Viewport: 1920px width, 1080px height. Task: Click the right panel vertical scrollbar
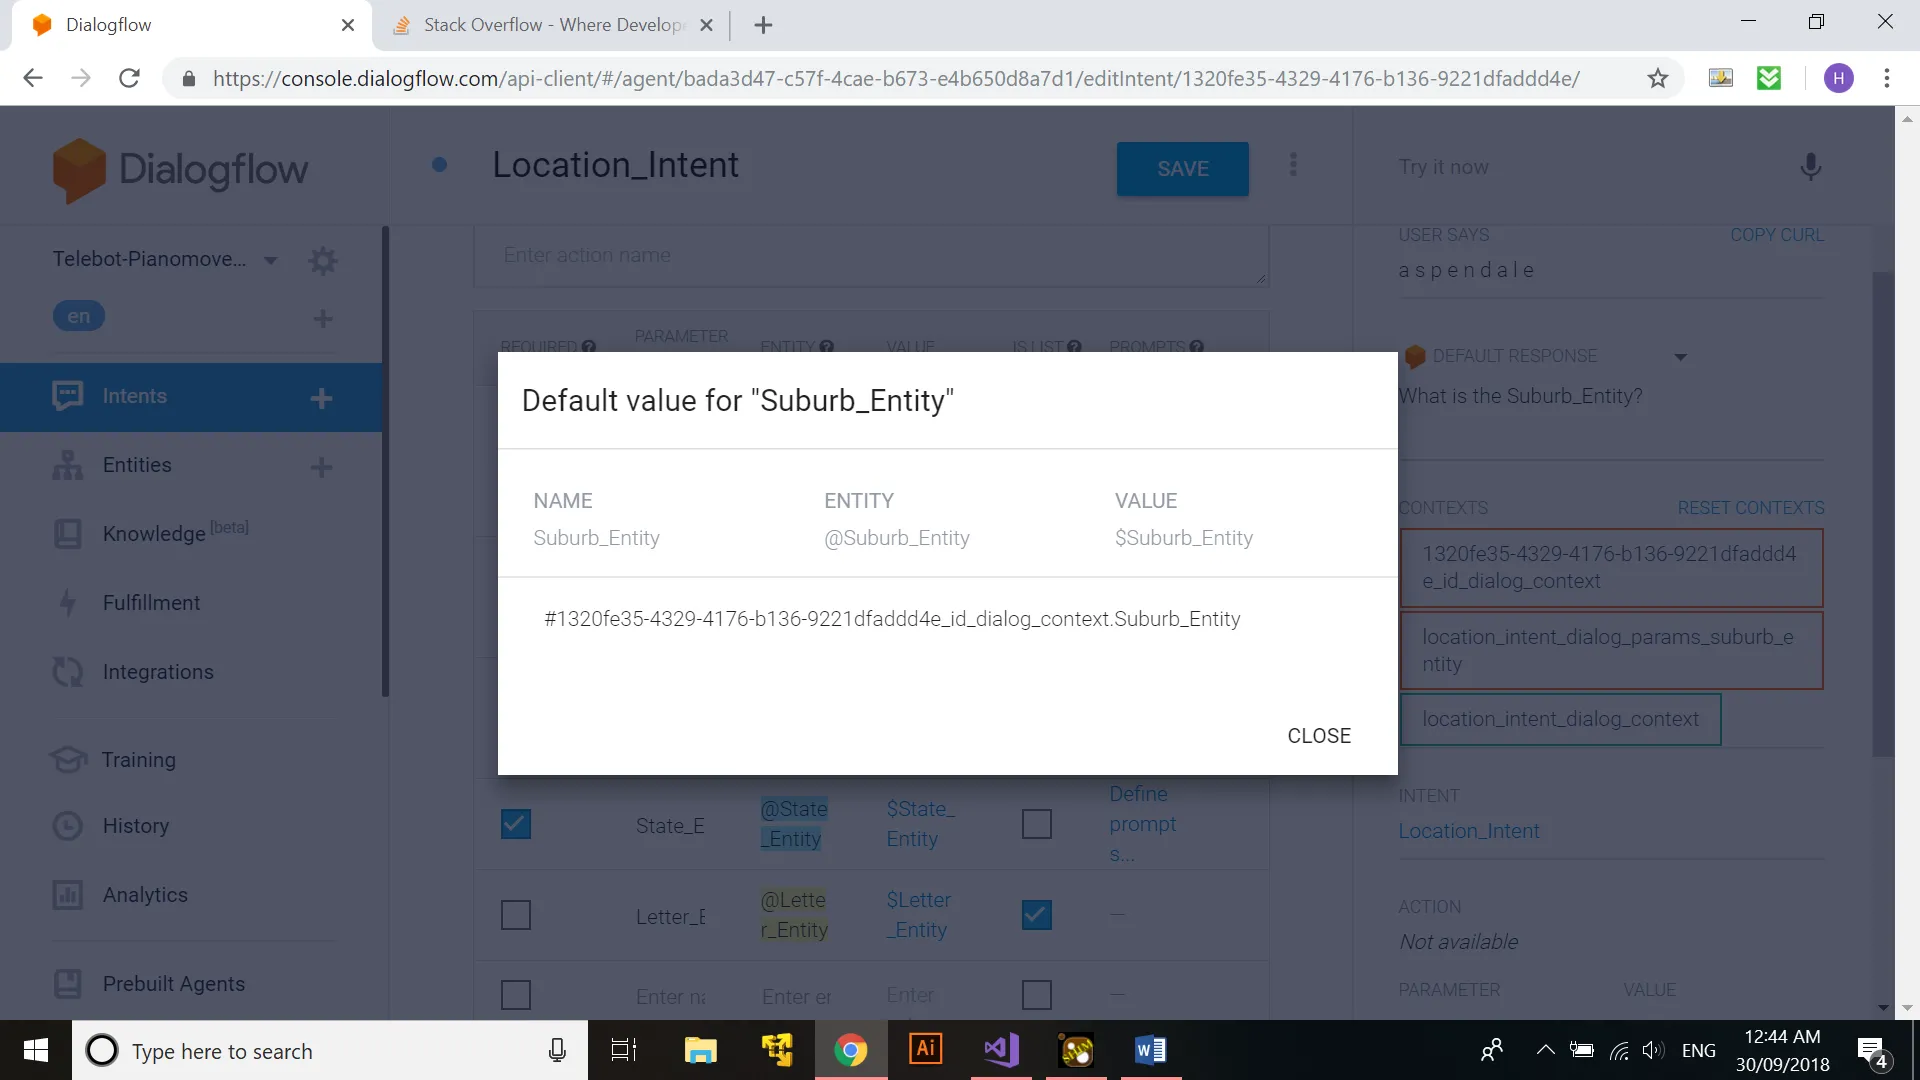(x=1882, y=515)
